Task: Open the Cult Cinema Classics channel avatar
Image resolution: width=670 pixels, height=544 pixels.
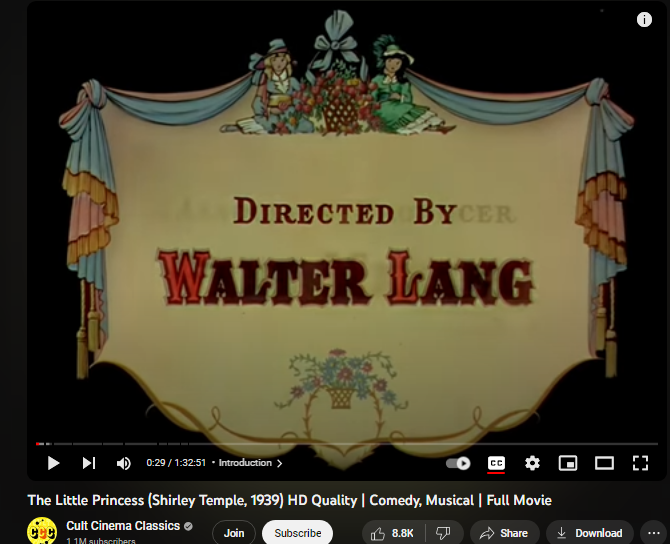Action: [x=42, y=531]
